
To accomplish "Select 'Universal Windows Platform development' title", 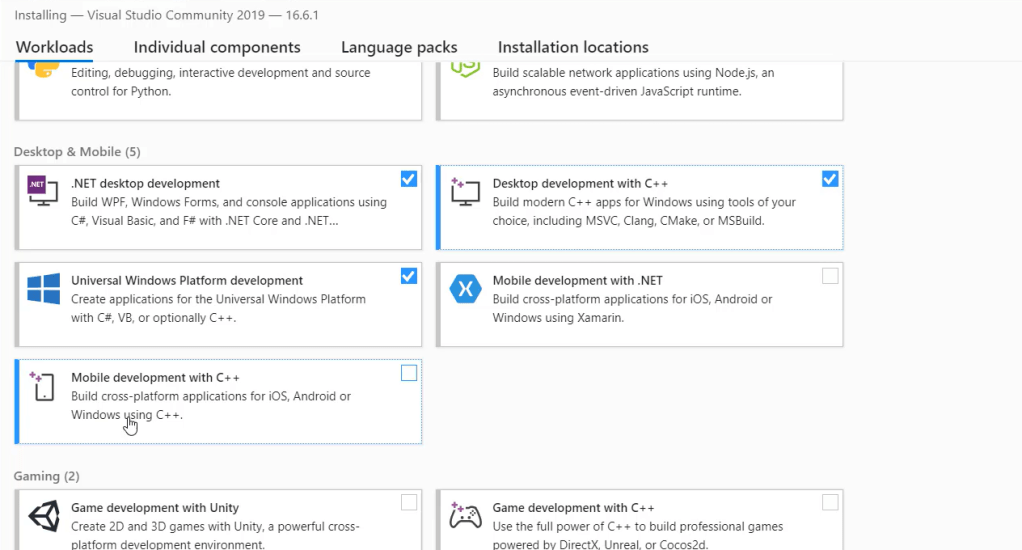I will click(x=187, y=281).
